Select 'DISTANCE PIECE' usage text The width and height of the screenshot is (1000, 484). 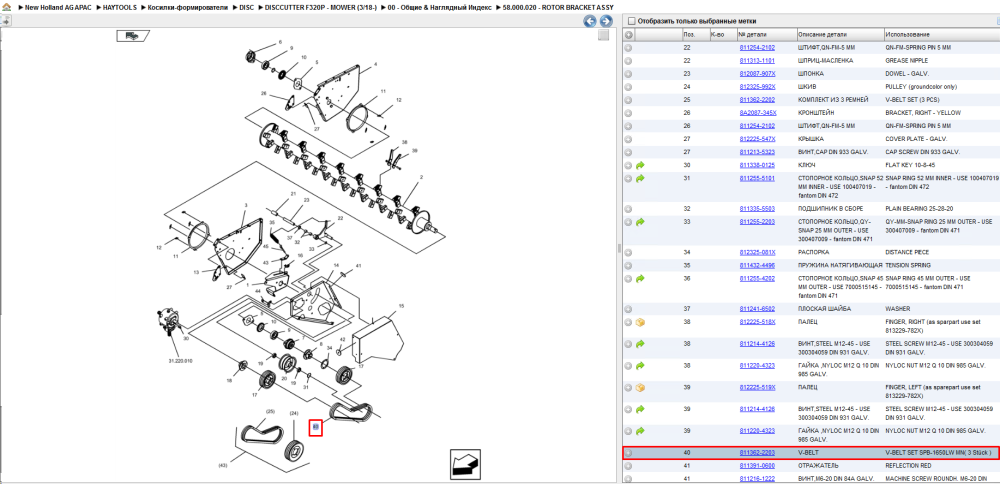coord(908,253)
